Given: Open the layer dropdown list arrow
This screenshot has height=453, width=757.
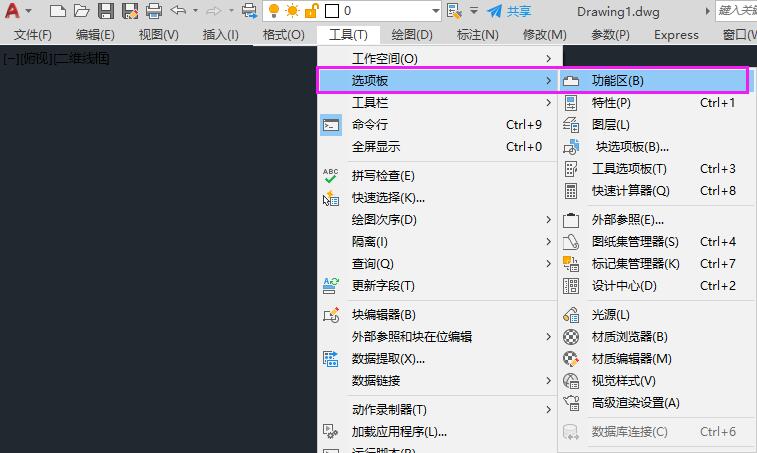Looking at the screenshot, I should (x=435, y=11).
